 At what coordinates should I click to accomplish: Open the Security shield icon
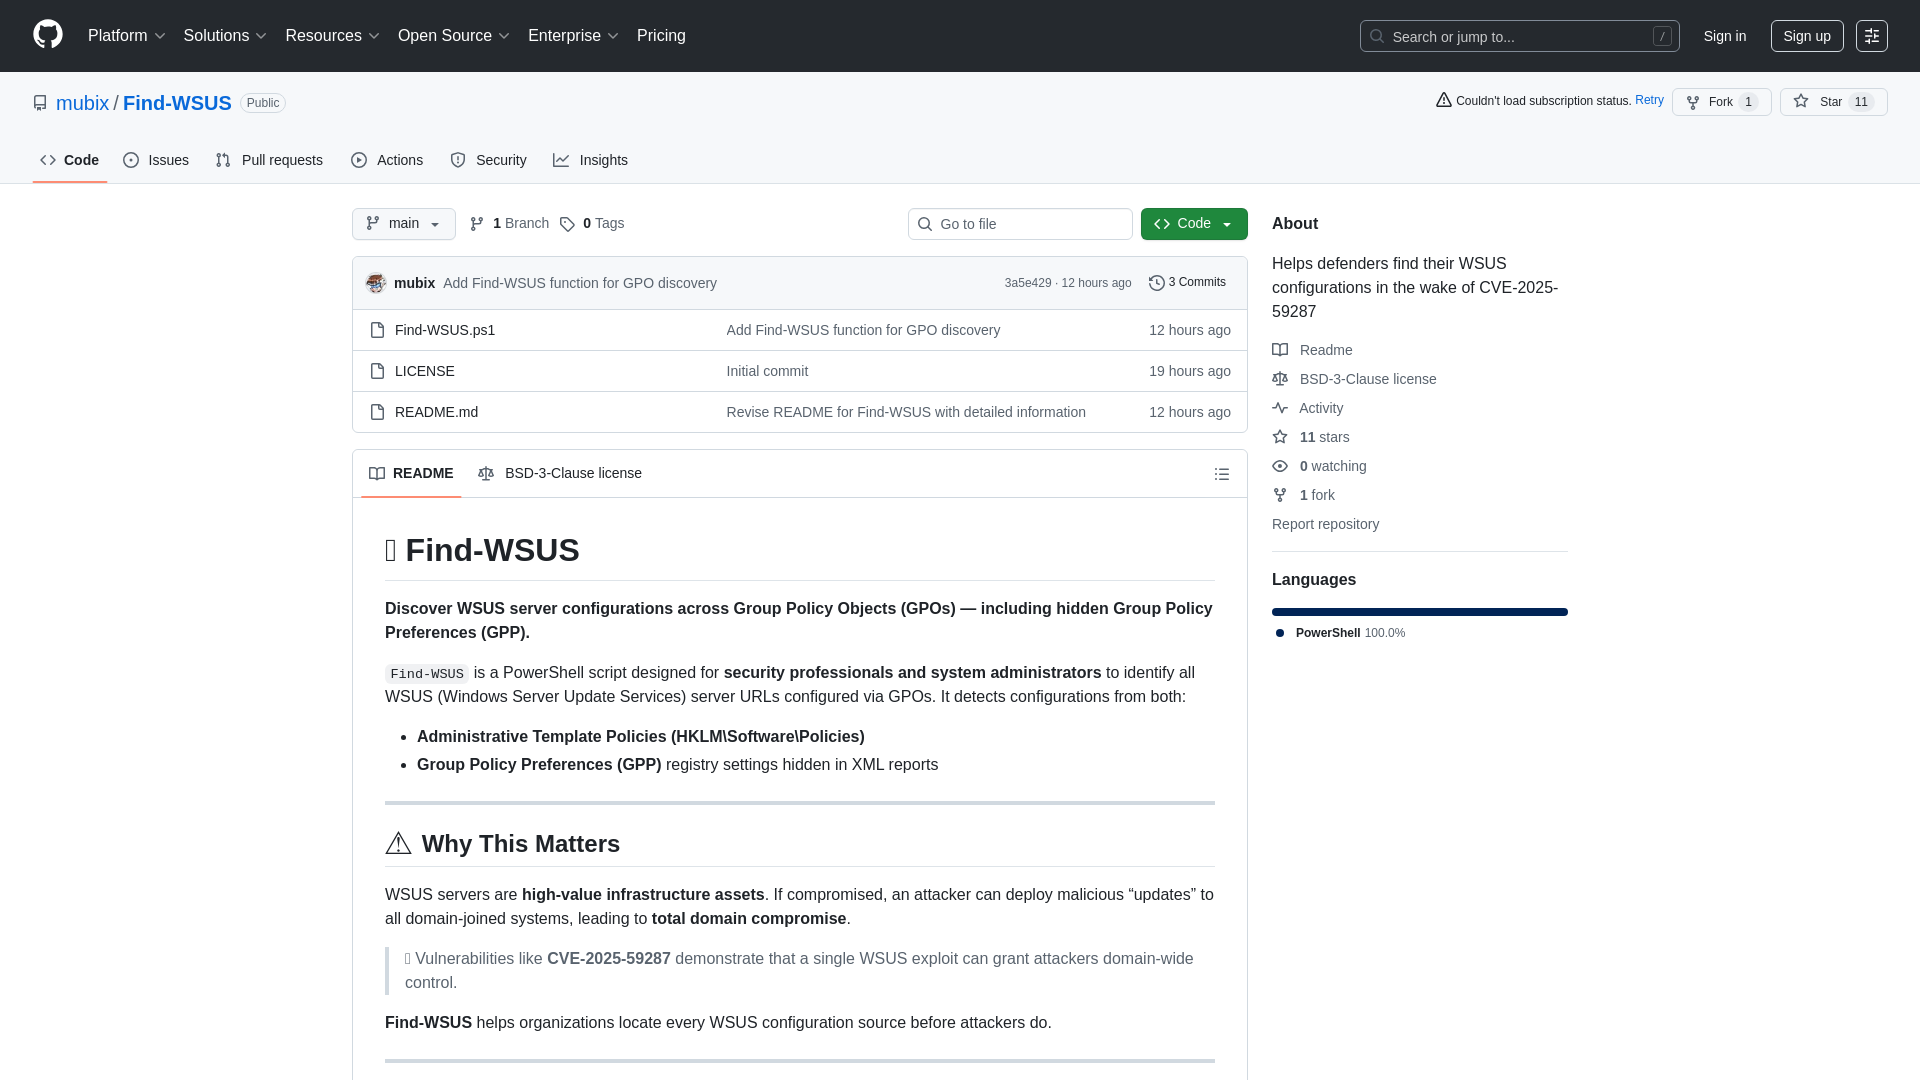coord(458,160)
